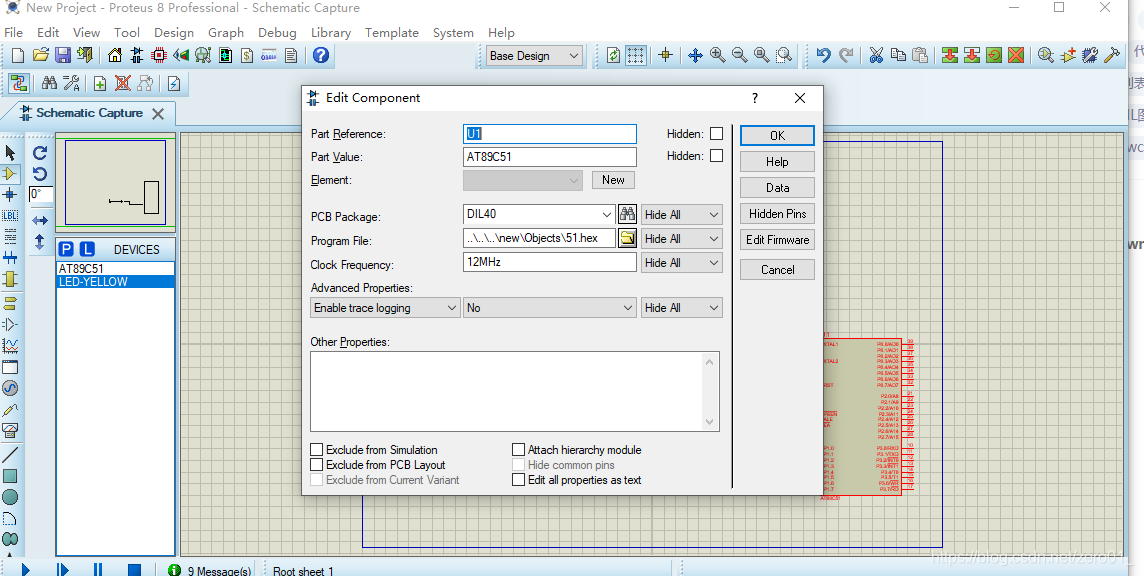1144x576 pixels.
Task: Click the Undo arrow icon
Action: point(824,55)
